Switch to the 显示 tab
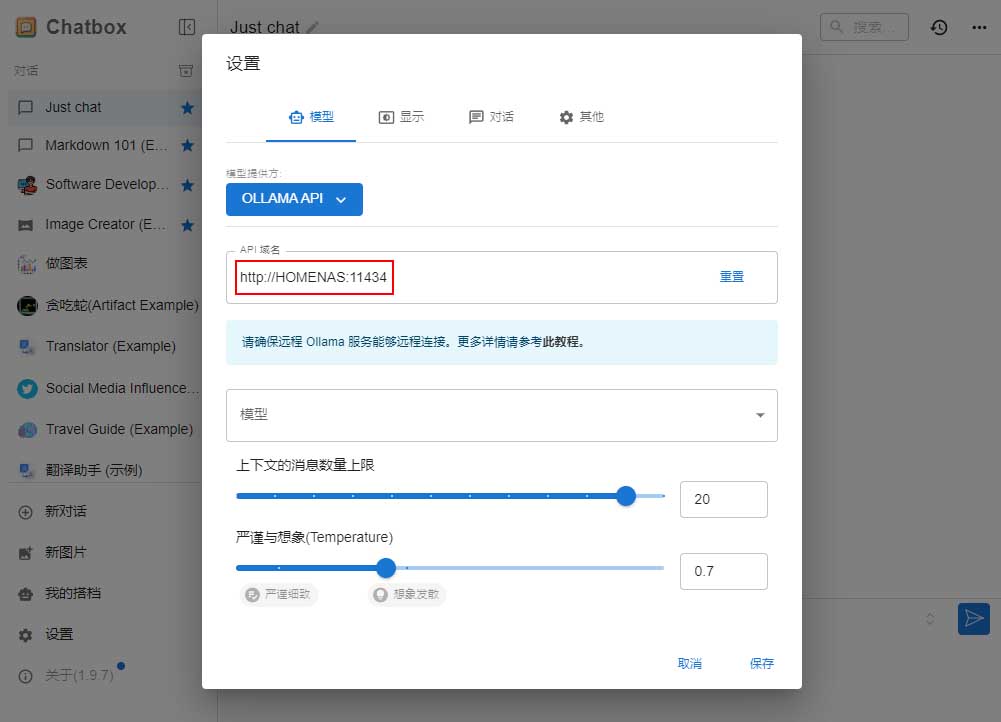The height and width of the screenshot is (722, 1001). (x=401, y=117)
